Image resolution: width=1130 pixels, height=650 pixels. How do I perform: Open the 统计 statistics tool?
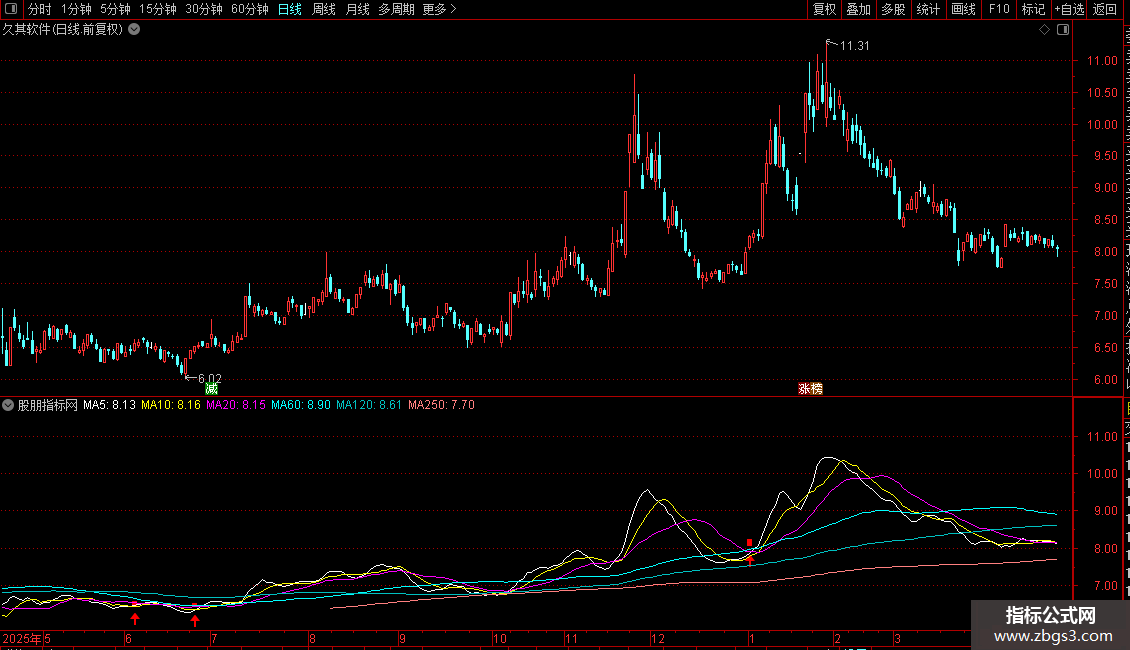coord(927,9)
